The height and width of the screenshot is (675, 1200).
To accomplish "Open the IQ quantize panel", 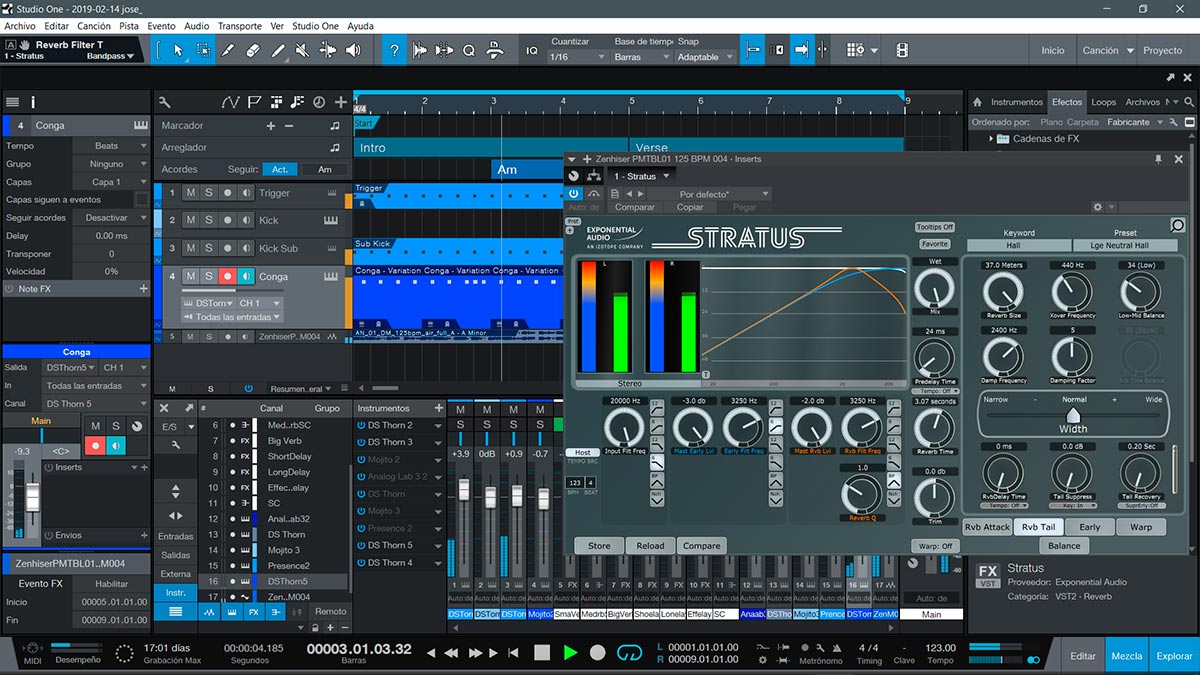I will pos(532,50).
